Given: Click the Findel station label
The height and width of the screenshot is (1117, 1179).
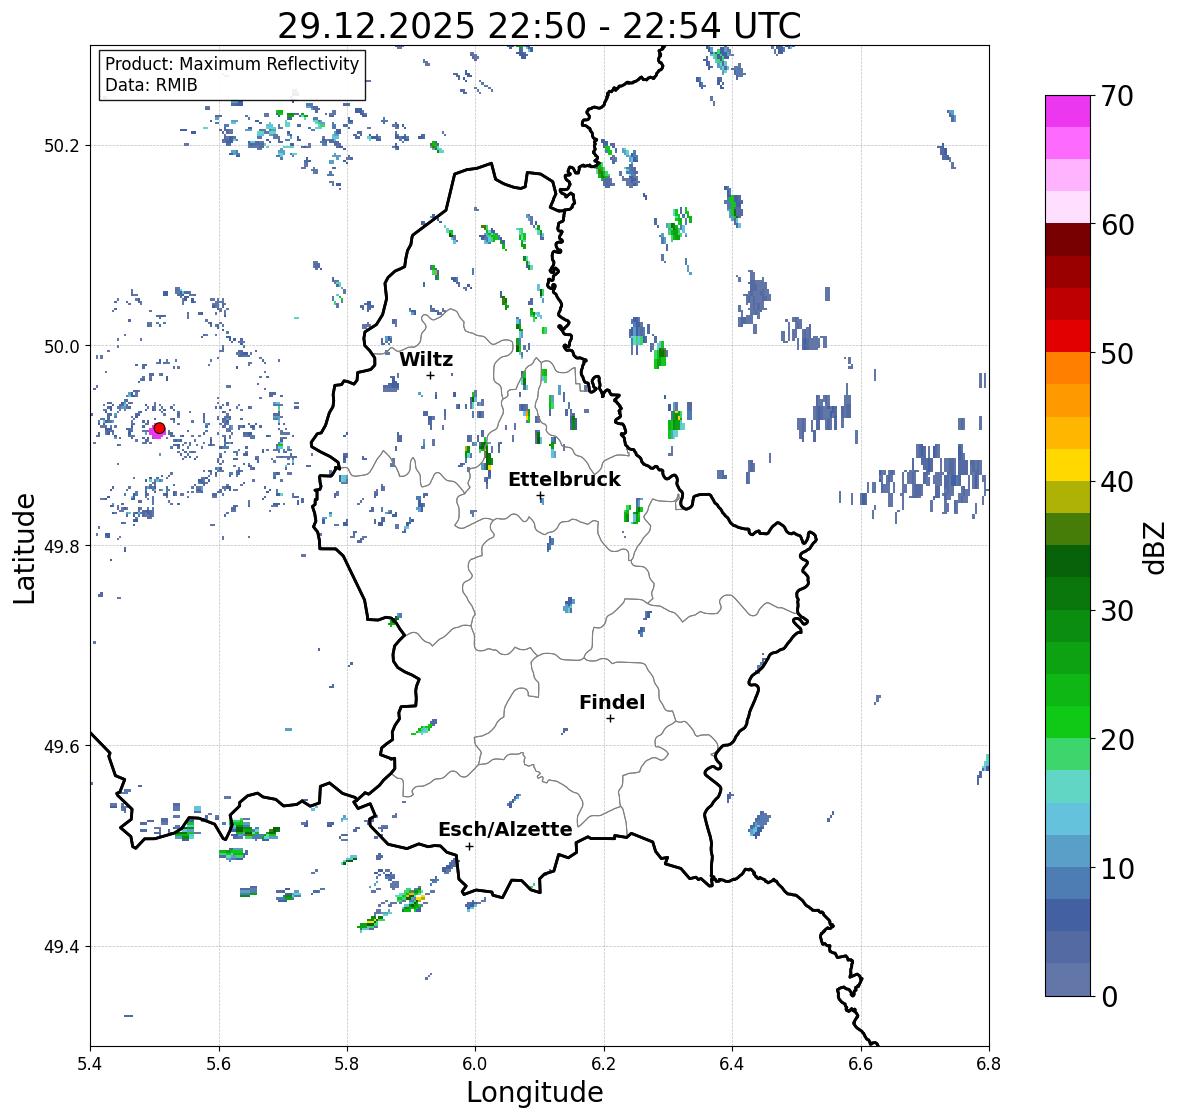Looking at the screenshot, I should (x=612, y=702).
